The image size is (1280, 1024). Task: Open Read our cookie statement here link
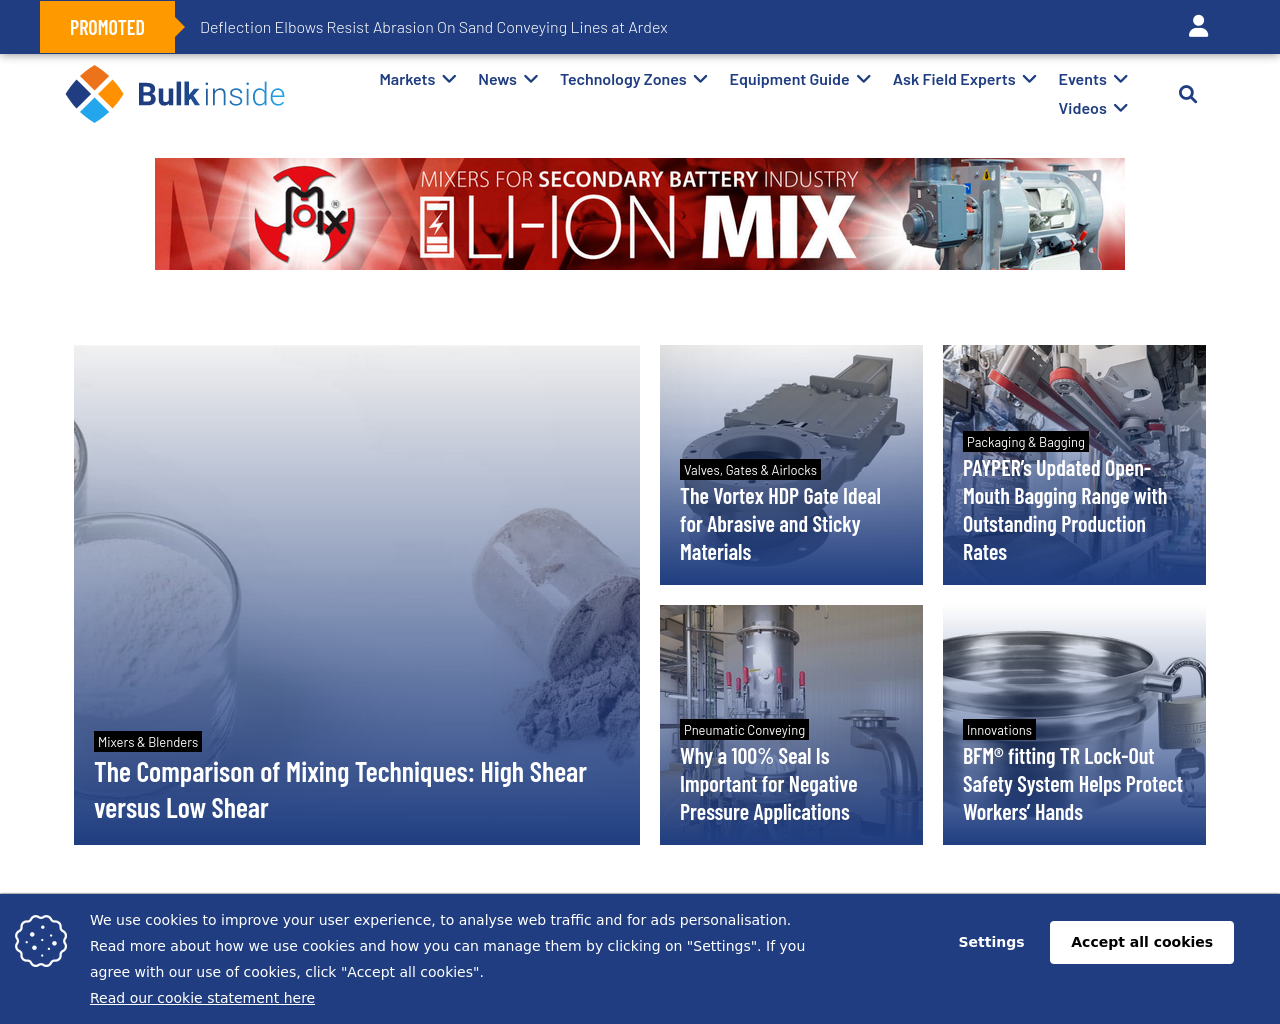click(x=202, y=998)
